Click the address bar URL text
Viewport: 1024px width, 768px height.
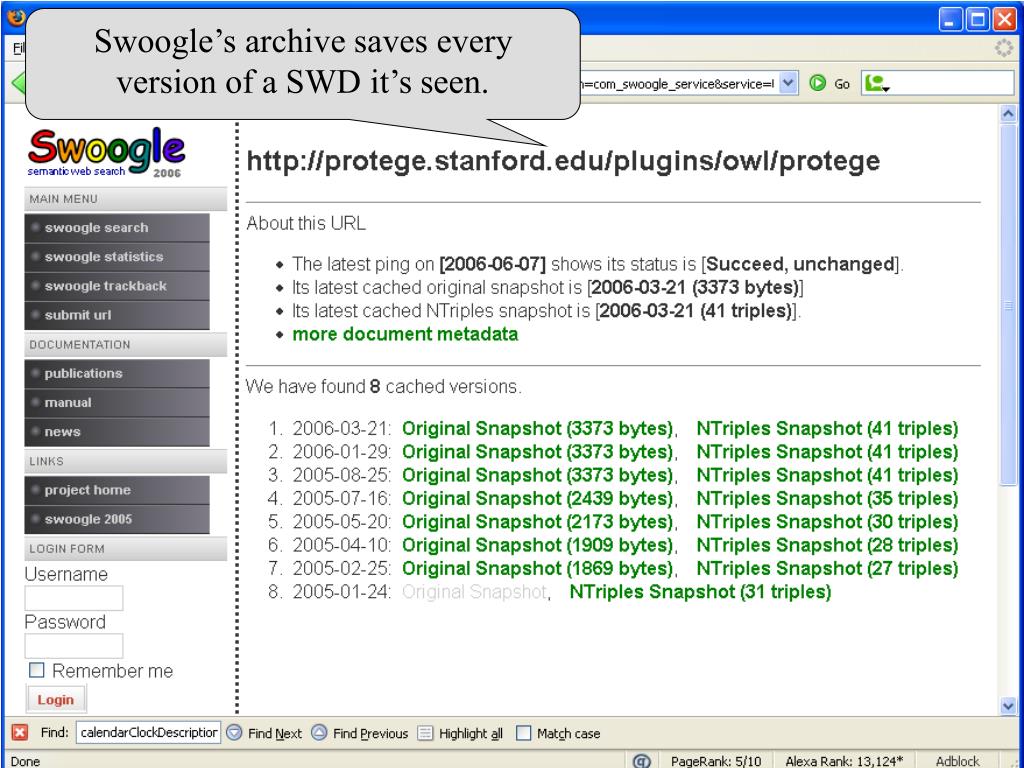(x=678, y=84)
